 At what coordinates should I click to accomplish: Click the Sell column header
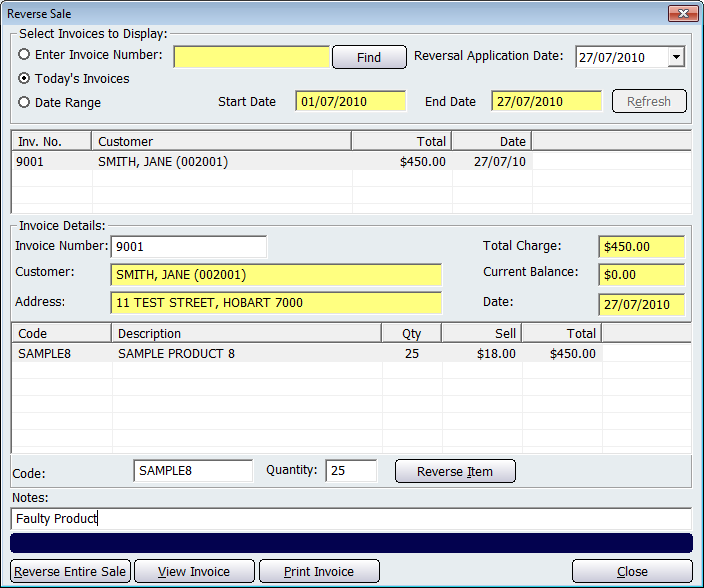pos(482,333)
